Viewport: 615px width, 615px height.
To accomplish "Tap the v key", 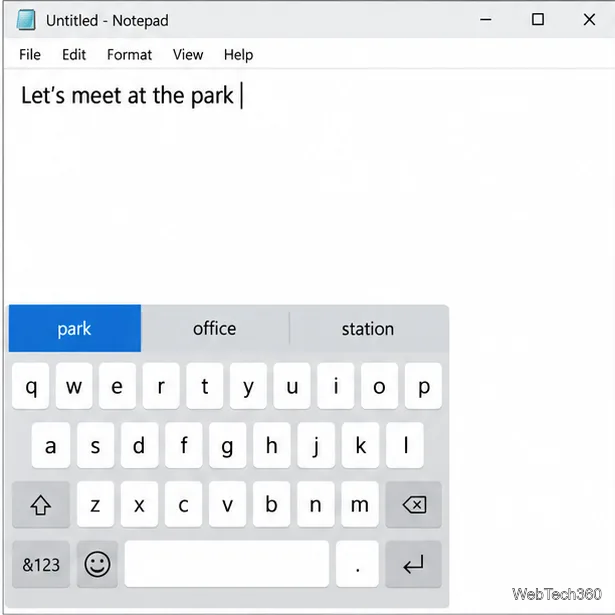I will coord(227,505).
